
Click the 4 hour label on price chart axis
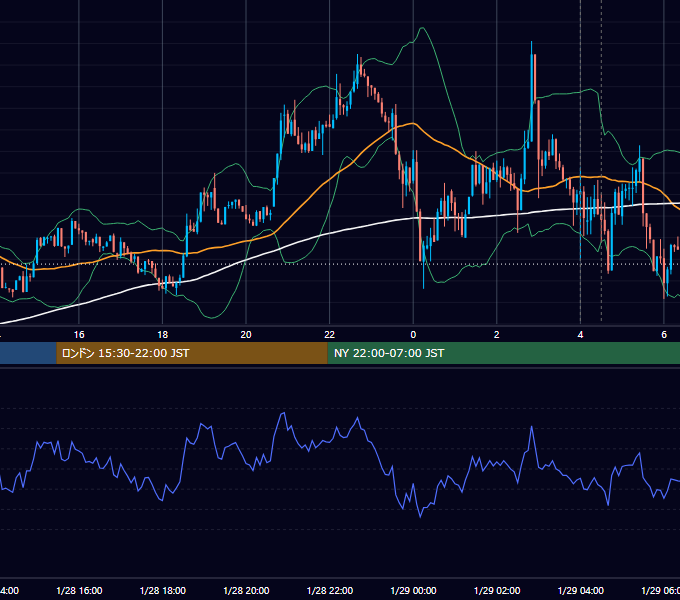tap(580, 335)
